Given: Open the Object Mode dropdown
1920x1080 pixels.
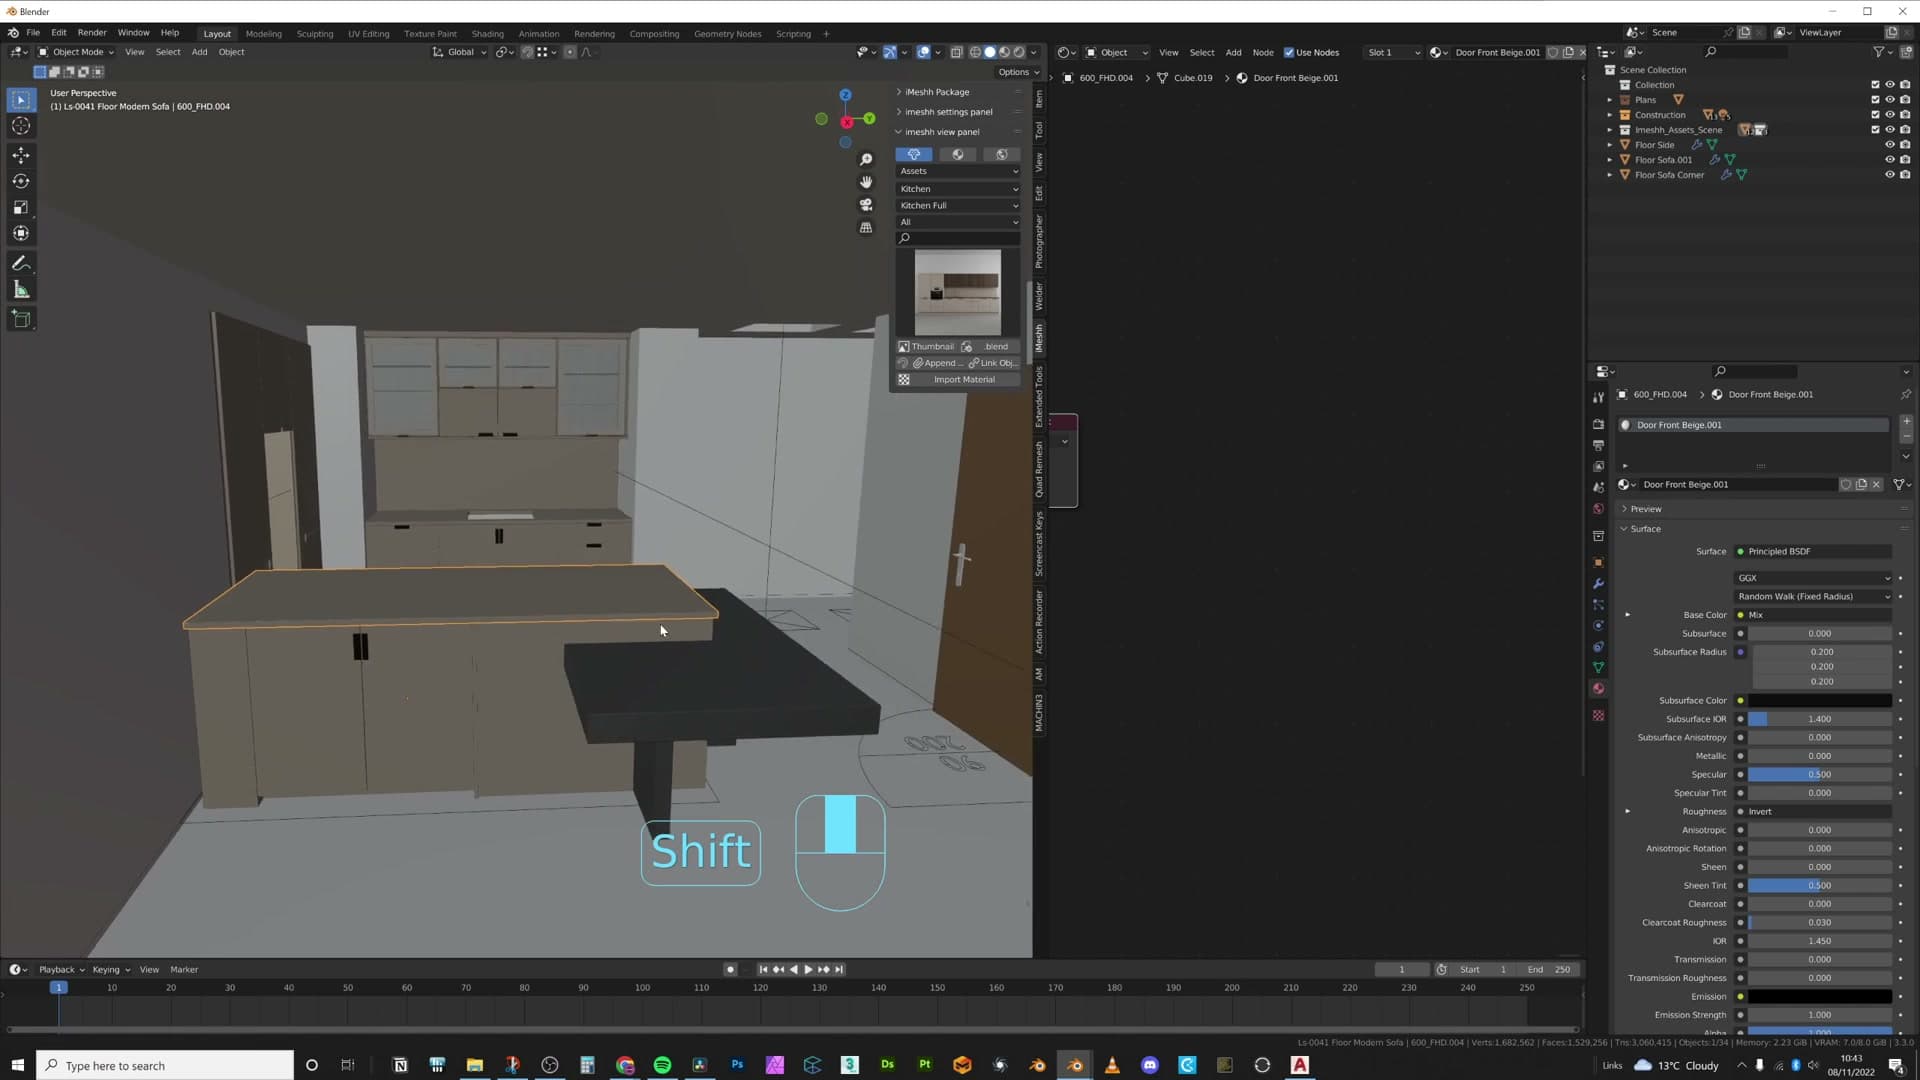Looking at the screenshot, I should (76, 53).
